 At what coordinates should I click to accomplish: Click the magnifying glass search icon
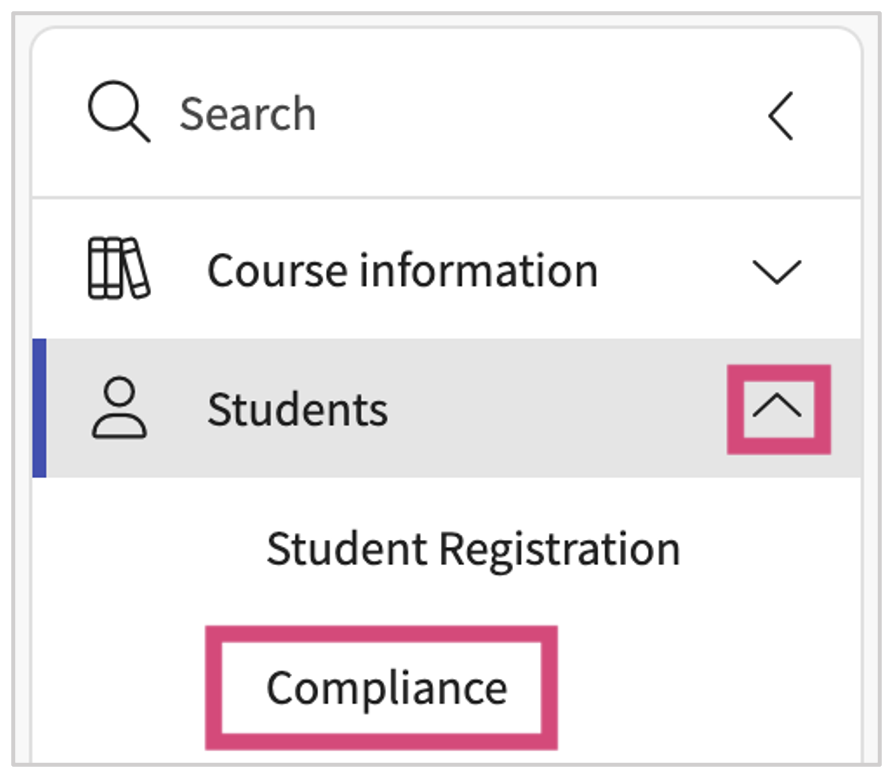point(118,112)
